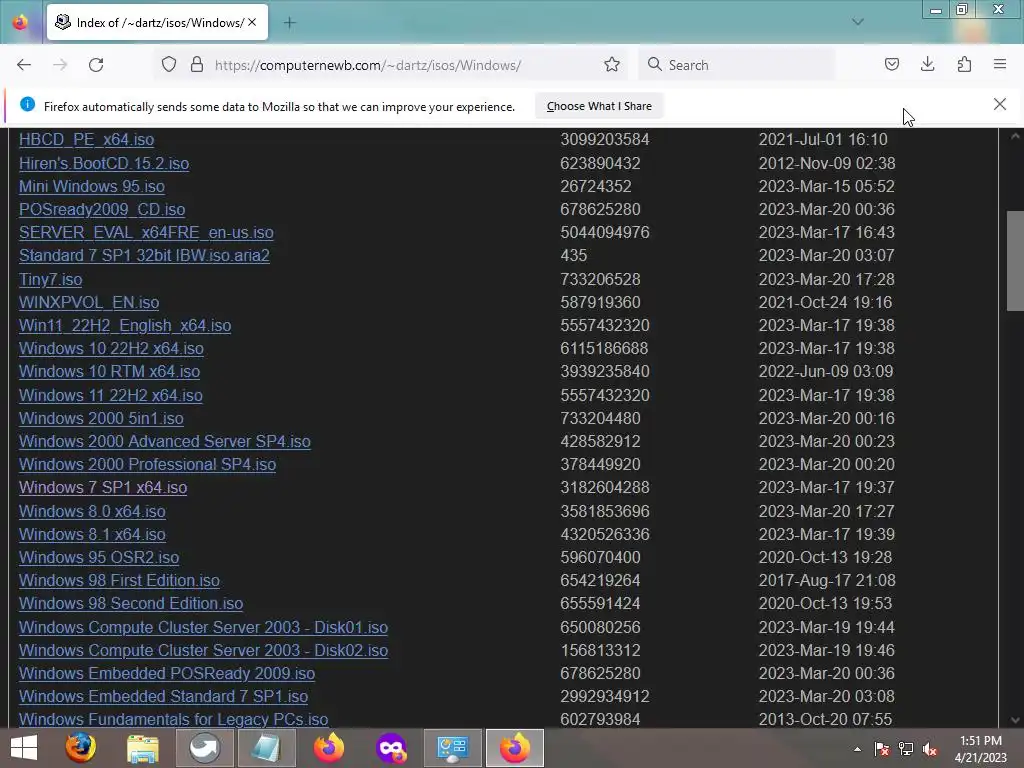Open the Extensions puzzle icon
Screen dimensions: 1024x768
click(964, 65)
